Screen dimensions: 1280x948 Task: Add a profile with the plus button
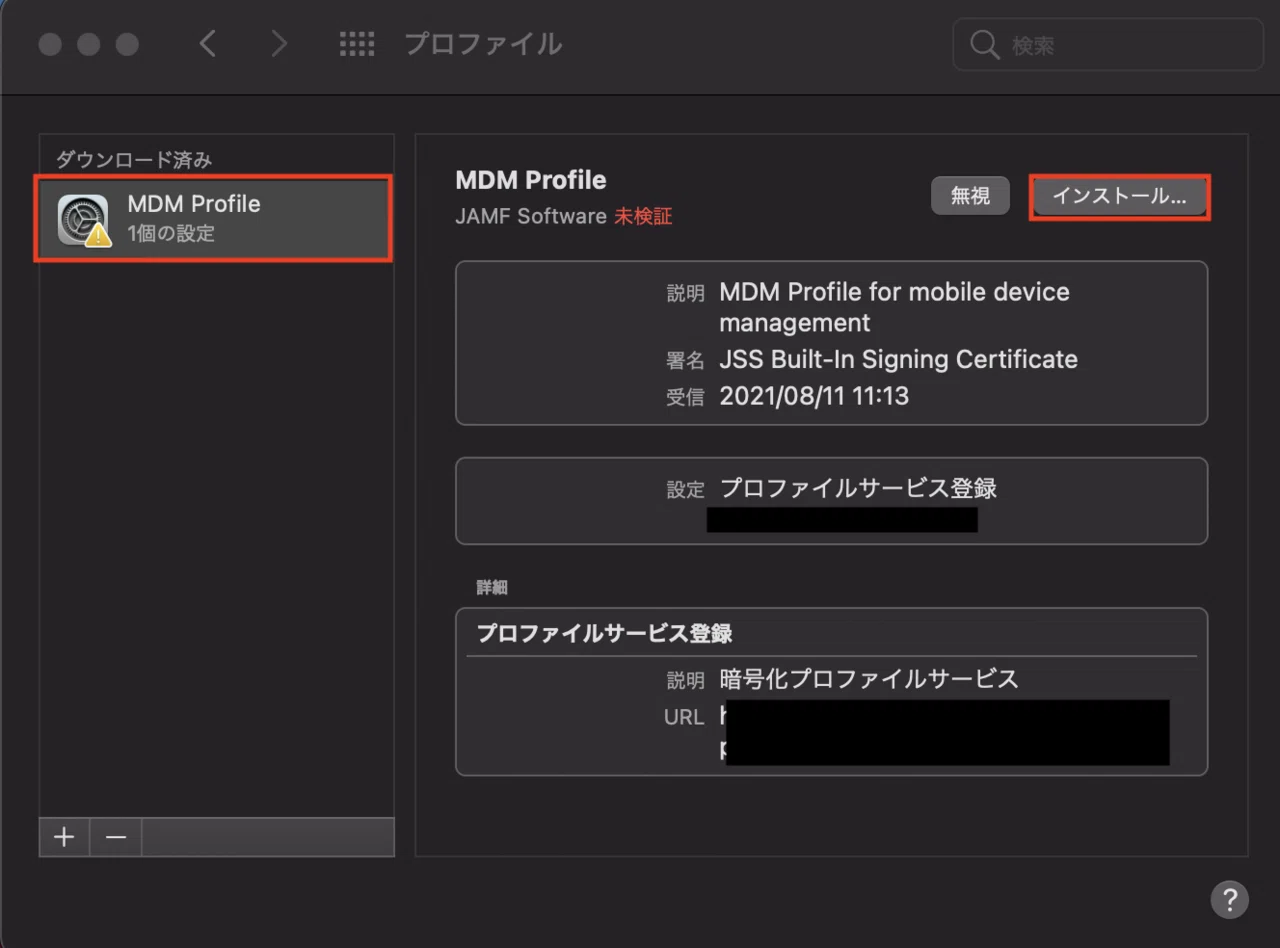click(x=65, y=837)
